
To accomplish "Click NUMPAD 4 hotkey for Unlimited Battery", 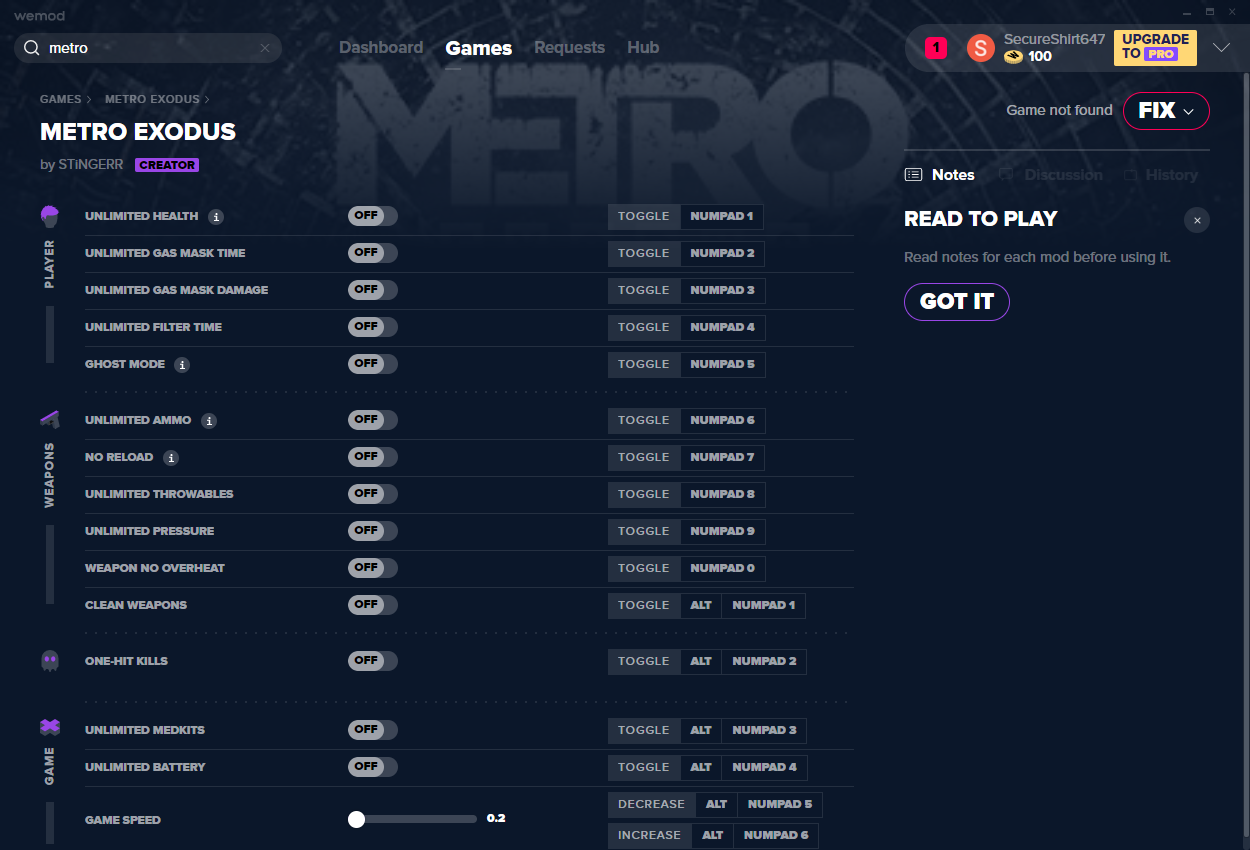I will tap(764, 767).
